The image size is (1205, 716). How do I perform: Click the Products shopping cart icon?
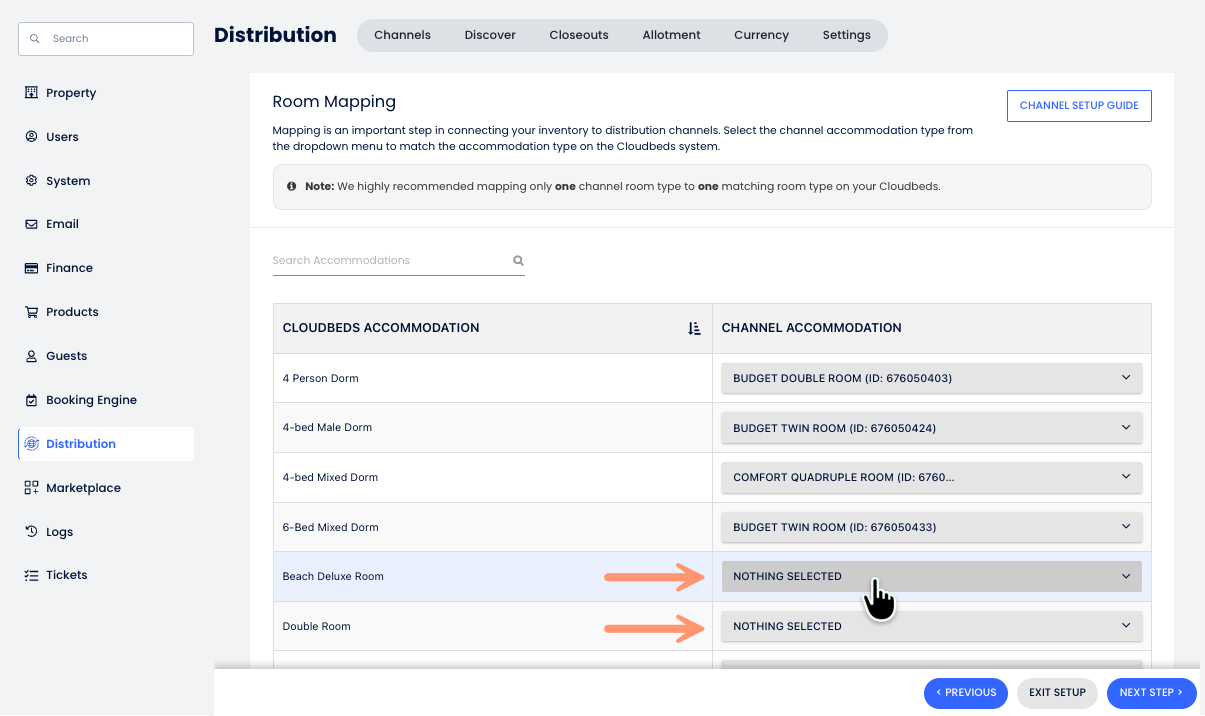pos(31,312)
